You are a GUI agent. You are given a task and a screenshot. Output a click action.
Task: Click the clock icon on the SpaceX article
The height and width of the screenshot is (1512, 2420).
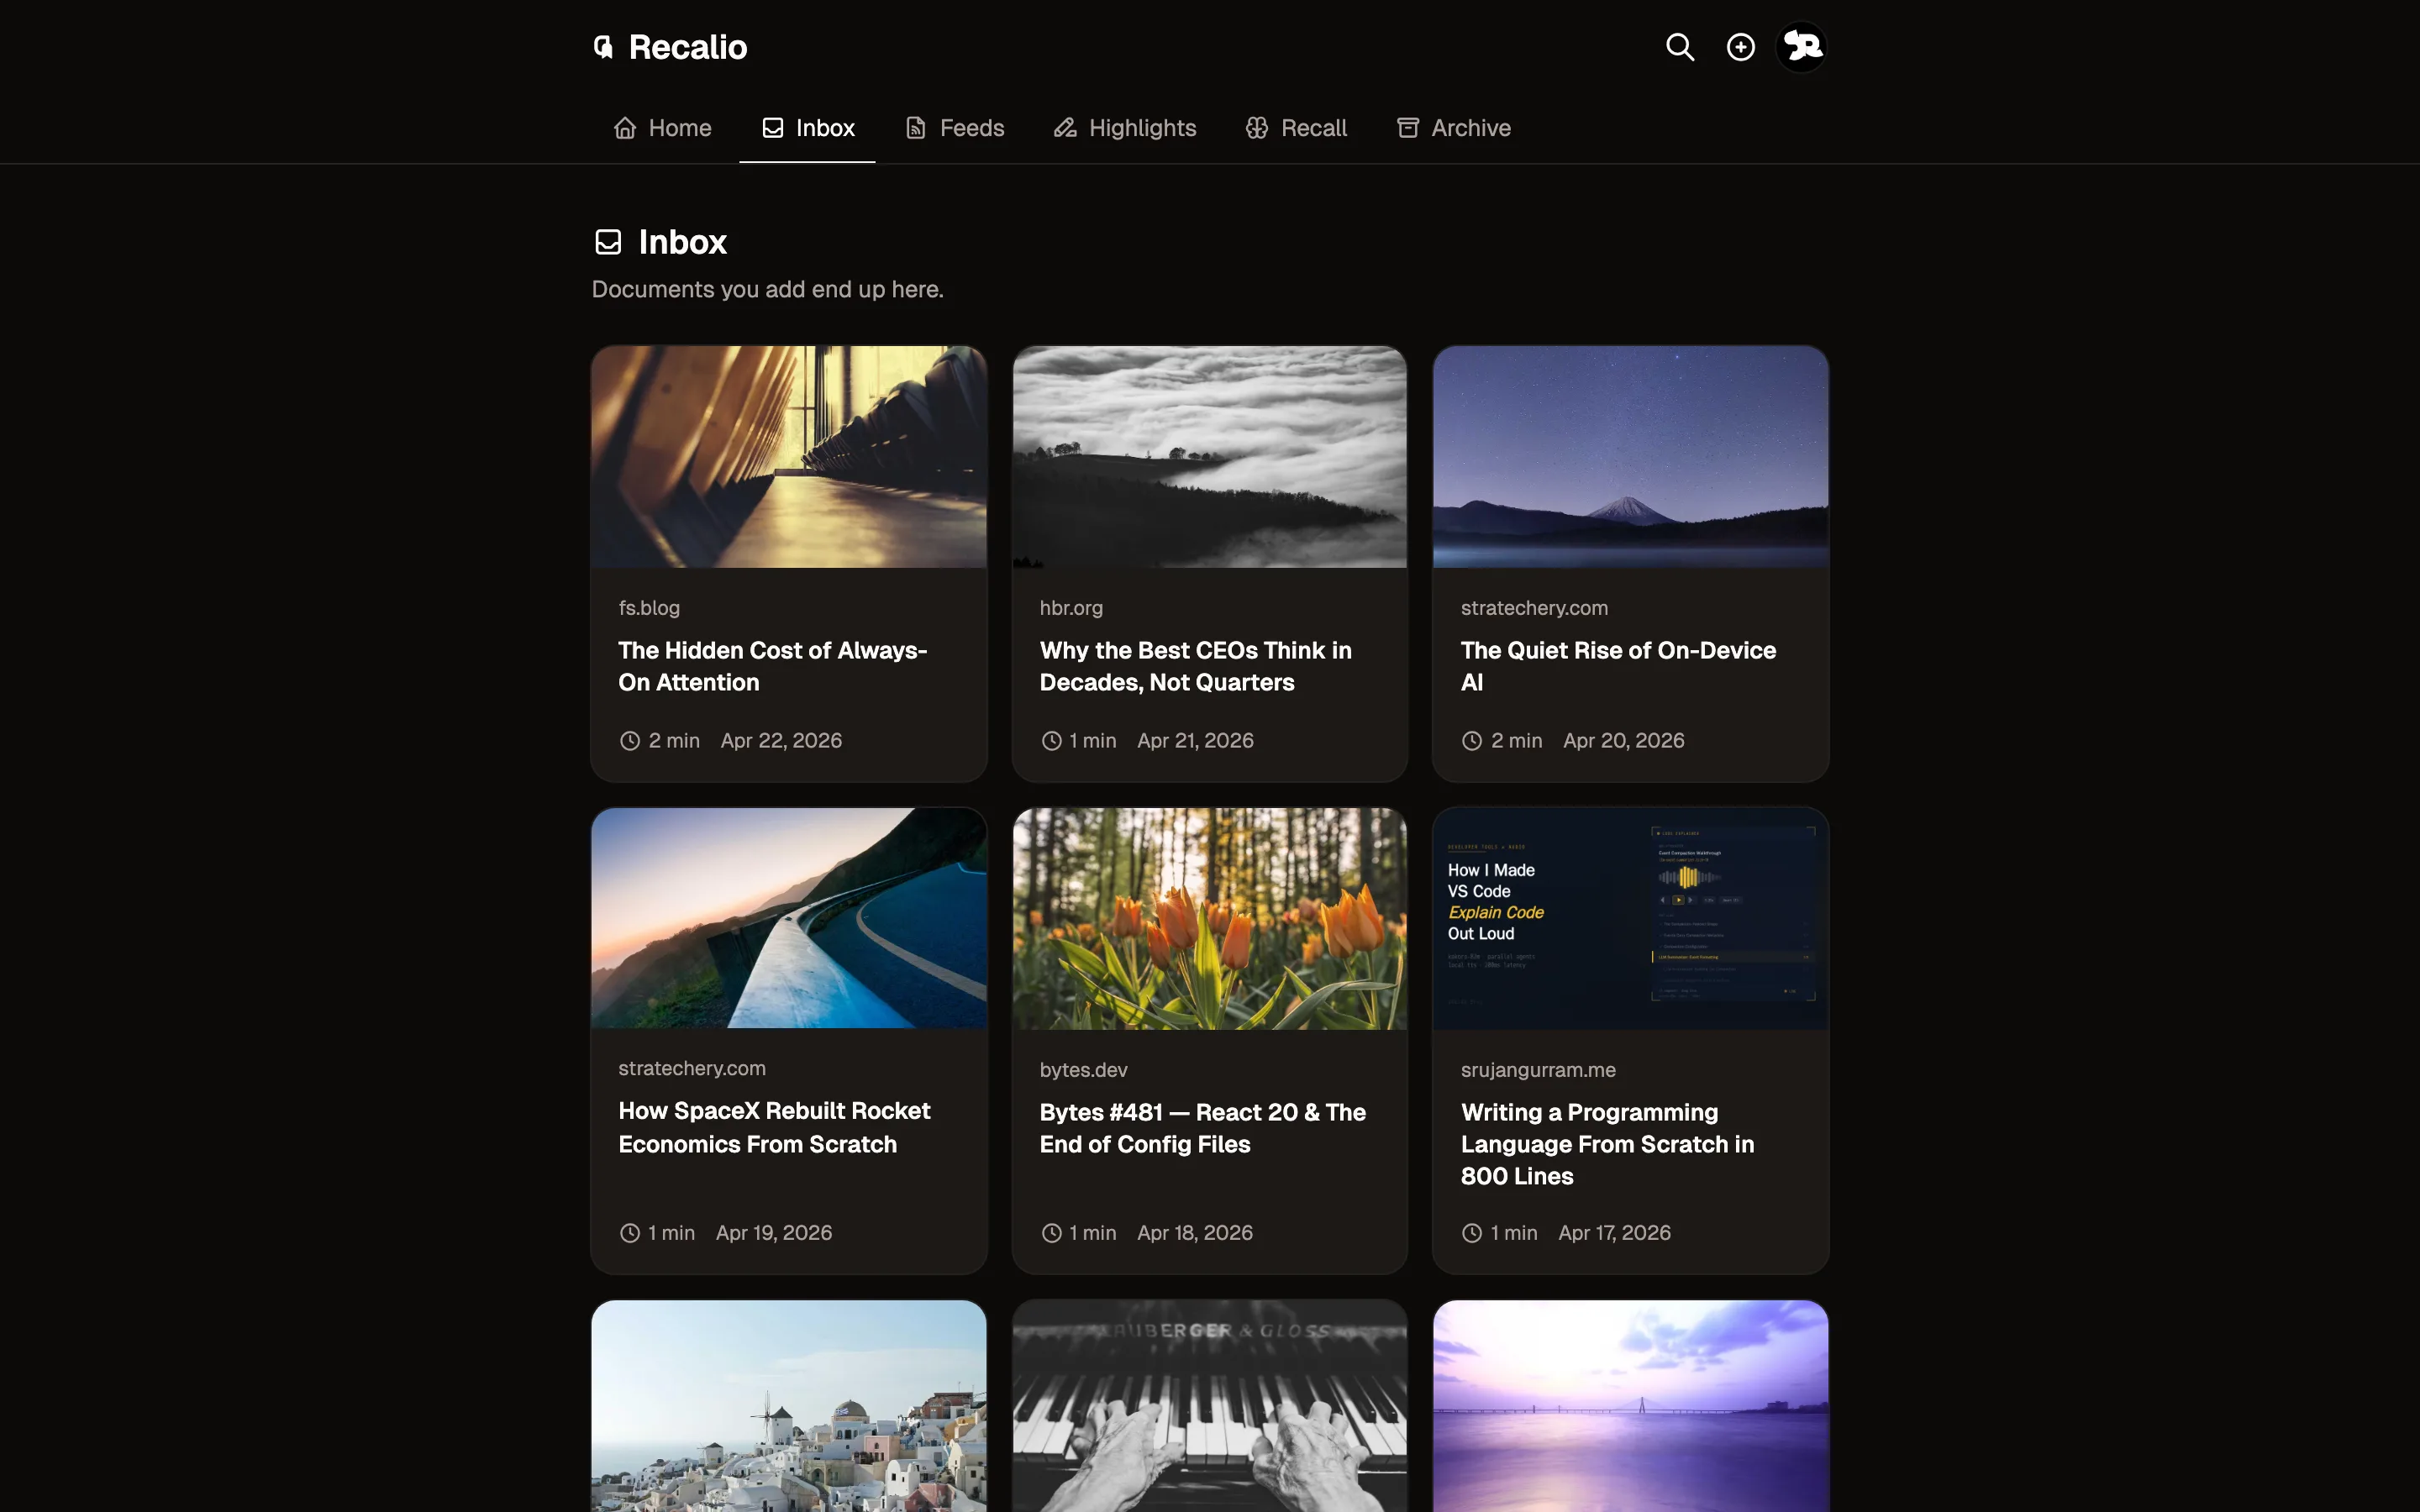click(x=629, y=1232)
